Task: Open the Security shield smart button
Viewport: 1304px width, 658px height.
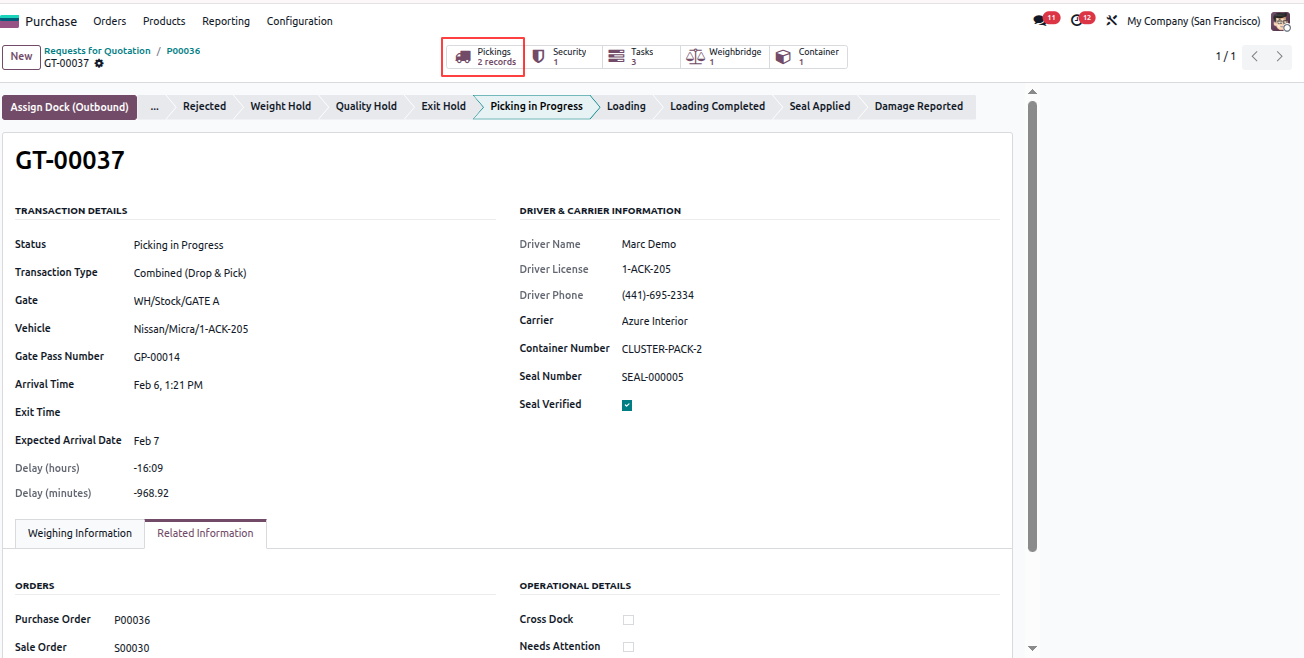Action: coord(563,57)
